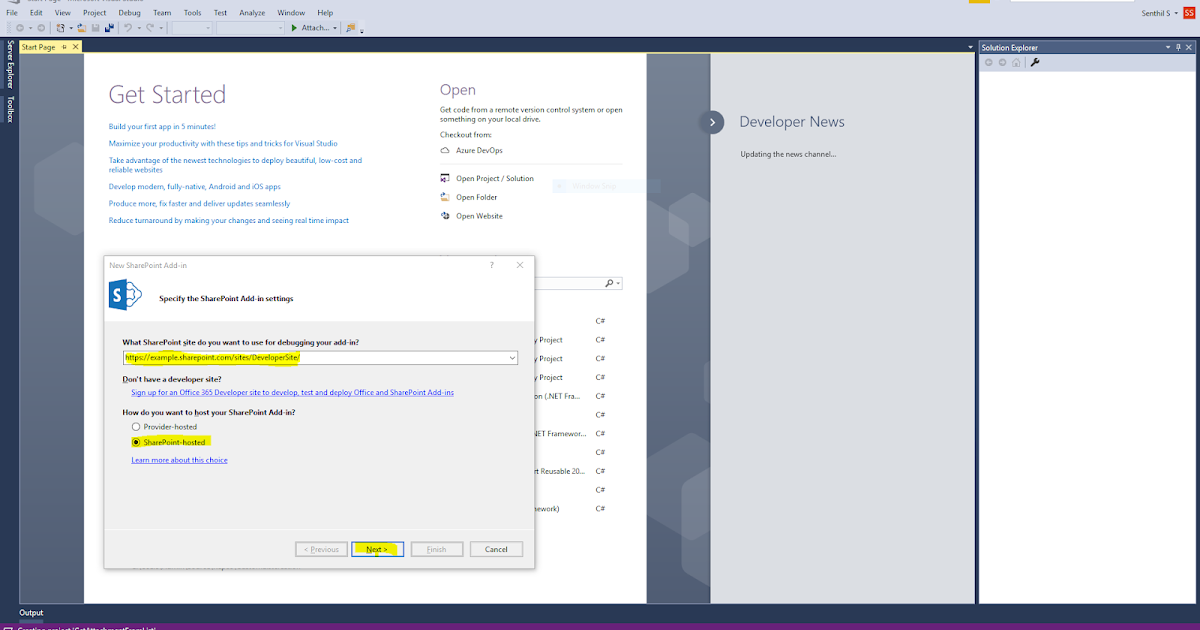The height and width of the screenshot is (630, 1200).
Task: Click the Save All toolbar icon
Action: pos(108,27)
